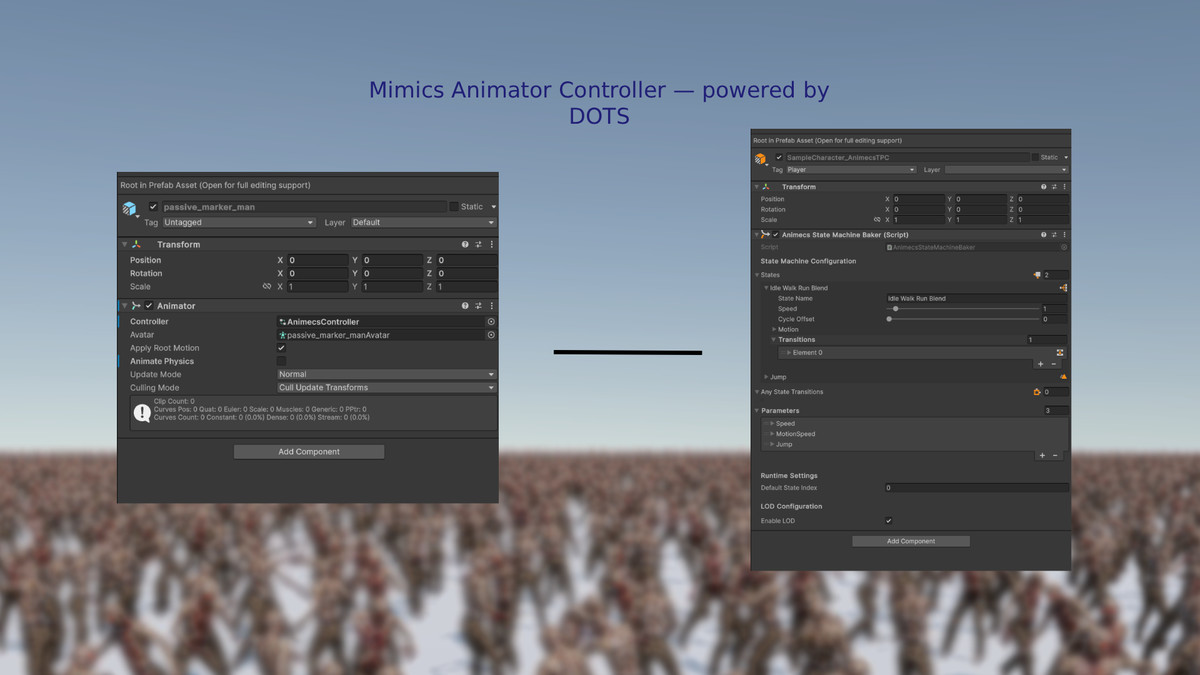The height and width of the screenshot is (675, 1200).
Task: Disable Animecs State Machine Baker script checkbox
Action: 775,235
